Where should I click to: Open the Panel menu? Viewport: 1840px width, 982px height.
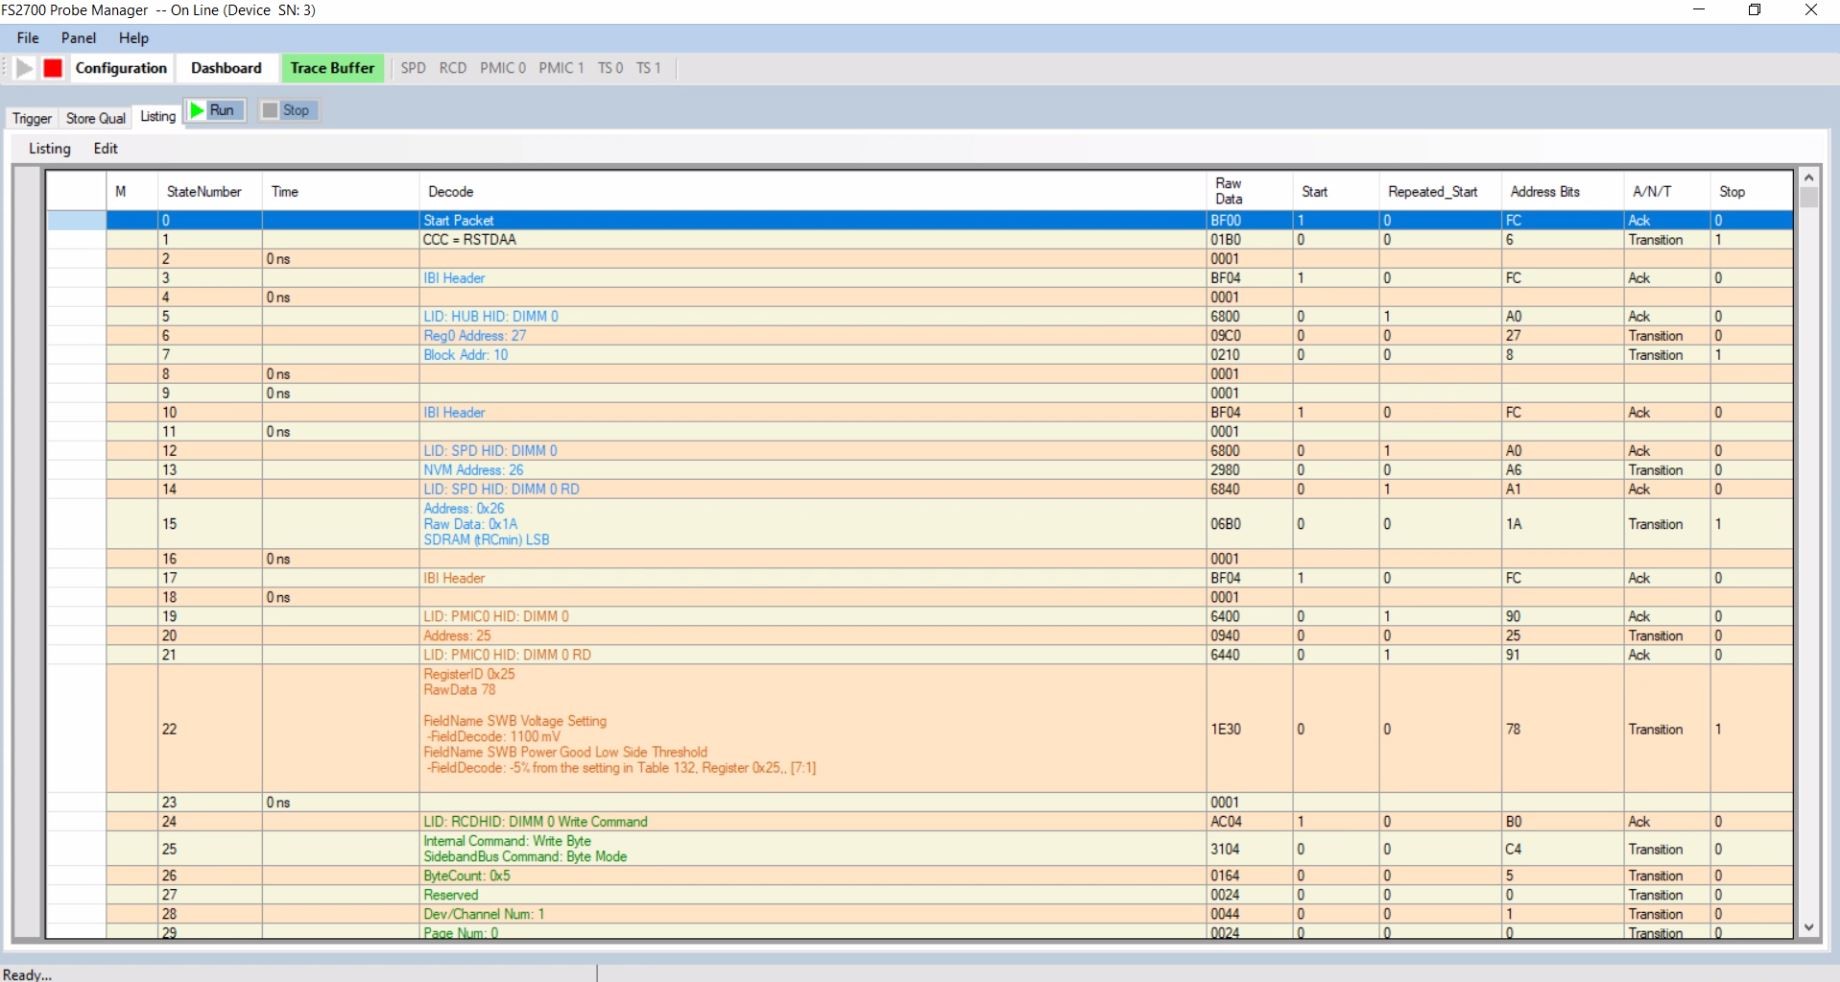79,38
